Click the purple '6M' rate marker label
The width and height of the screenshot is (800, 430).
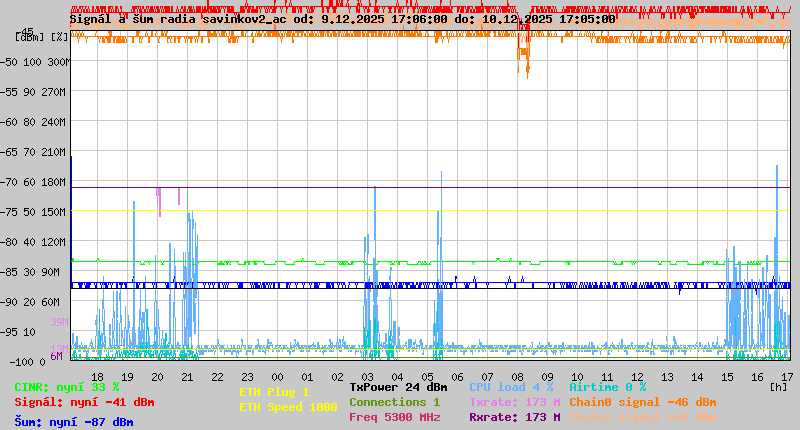pos(56,356)
